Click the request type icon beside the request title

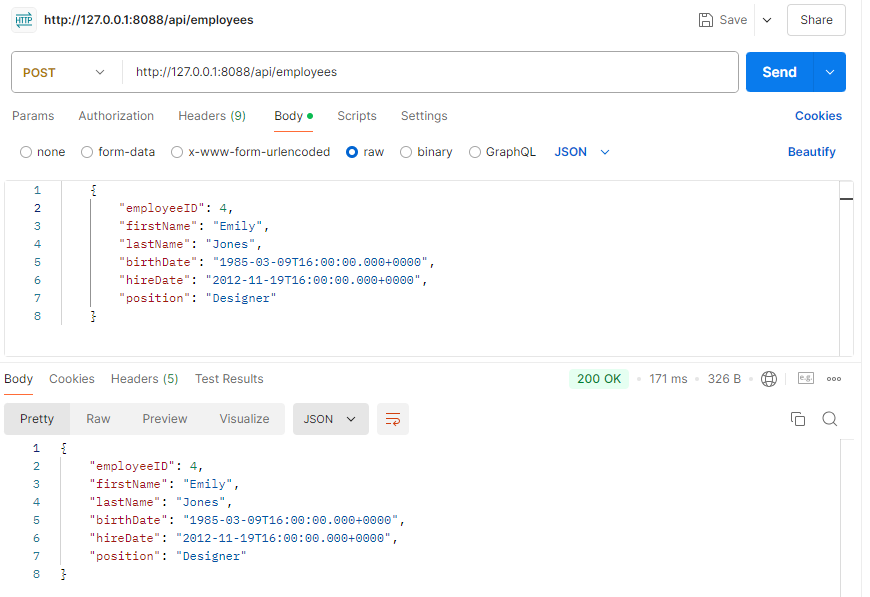[22, 19]
